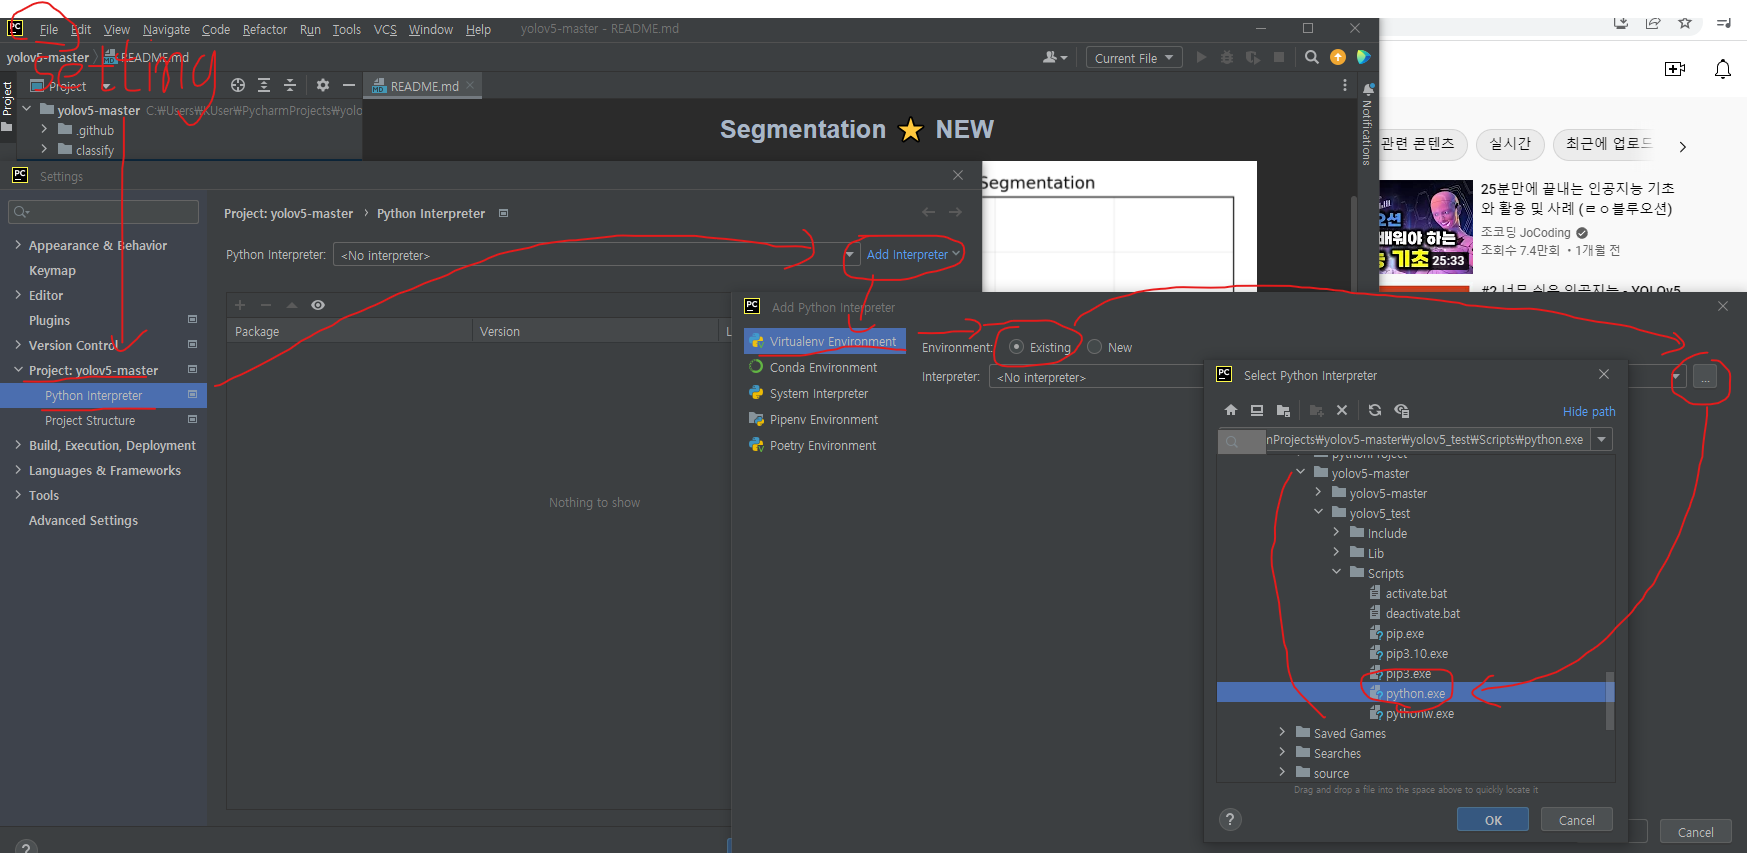Click JoCoding video thumbnail on YouTube

click(x=1425, y=227)
